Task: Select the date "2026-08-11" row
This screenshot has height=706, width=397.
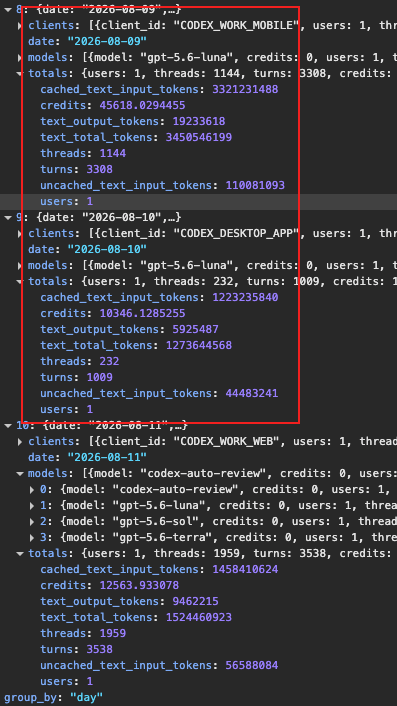Action: click(x=87, y=457)
